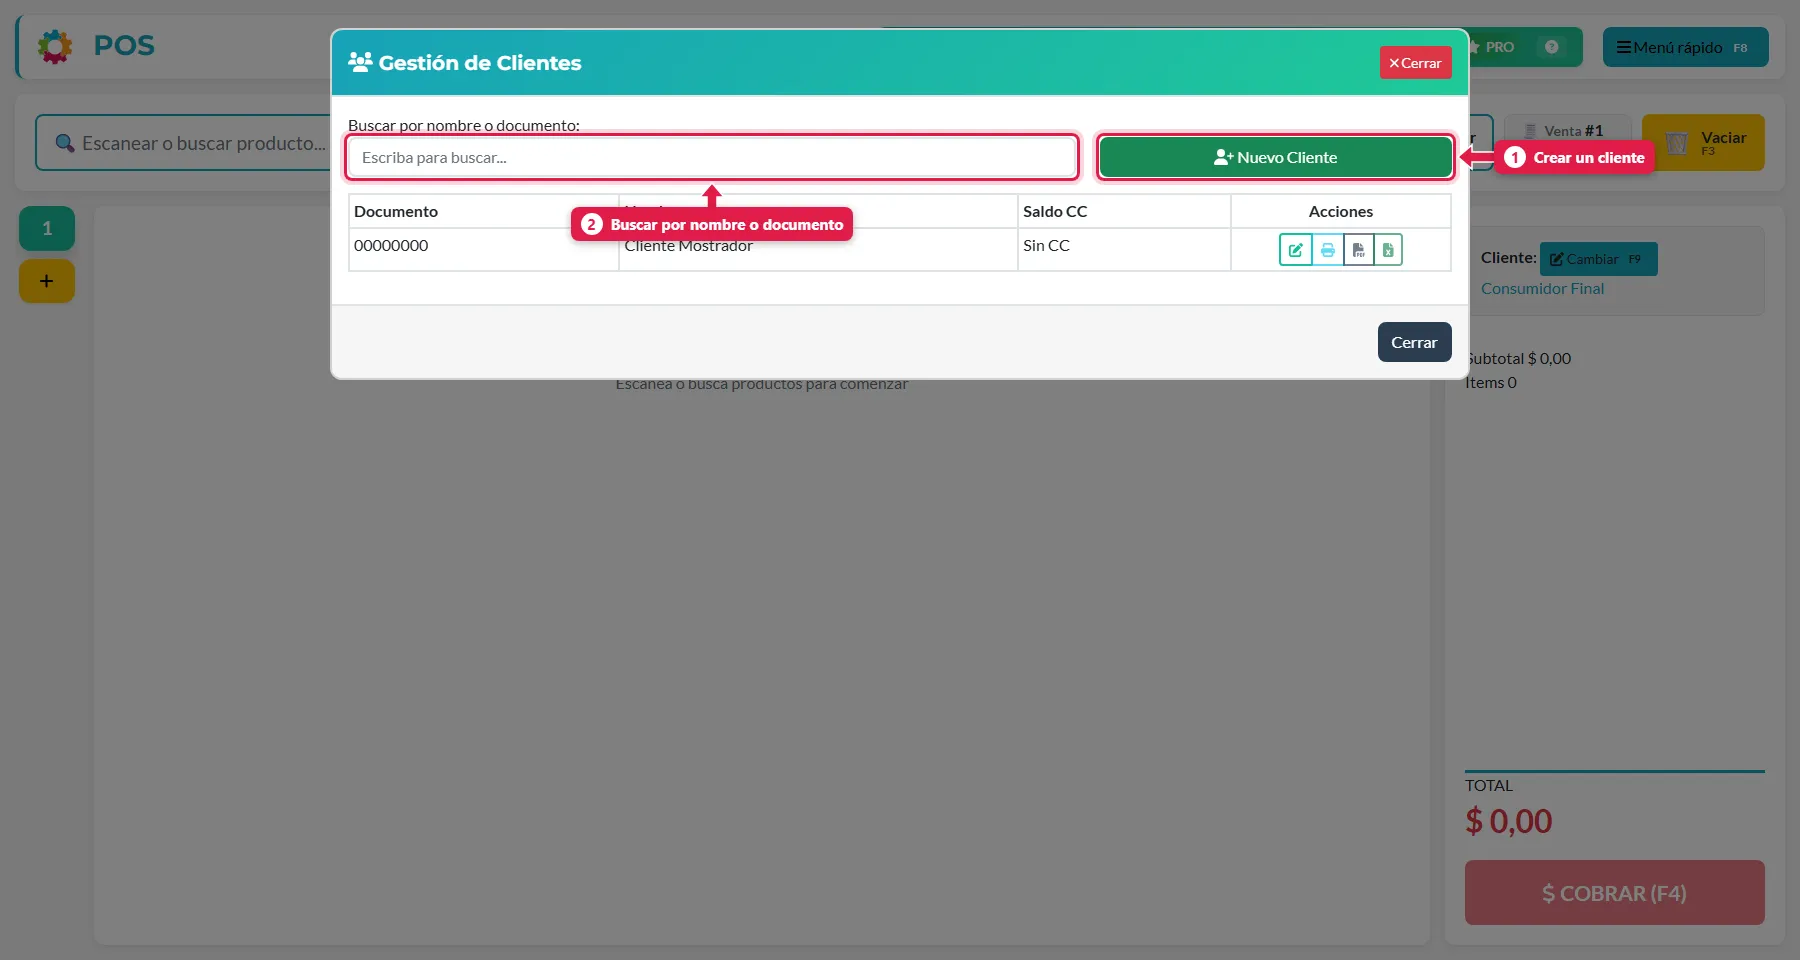The image size is (1800, 960).
Task: Click the Vaciar trash button
Action: [x=1703, y=143]
